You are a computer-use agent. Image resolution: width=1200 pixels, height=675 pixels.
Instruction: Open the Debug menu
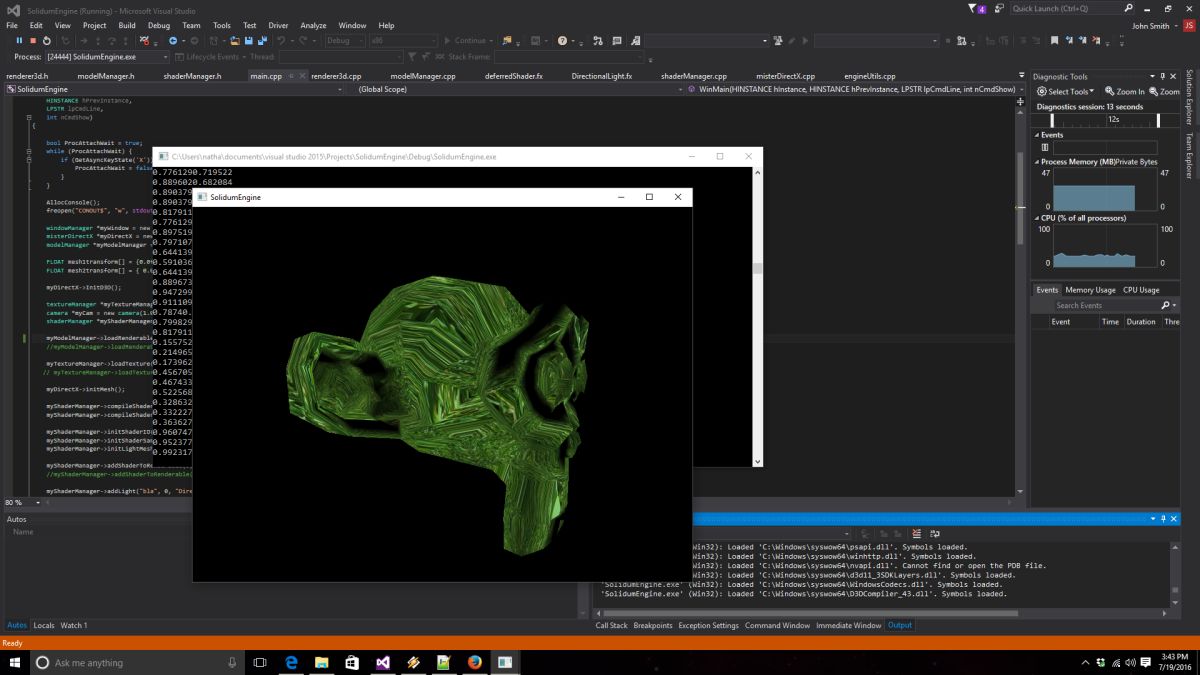[x=158, y=25]
